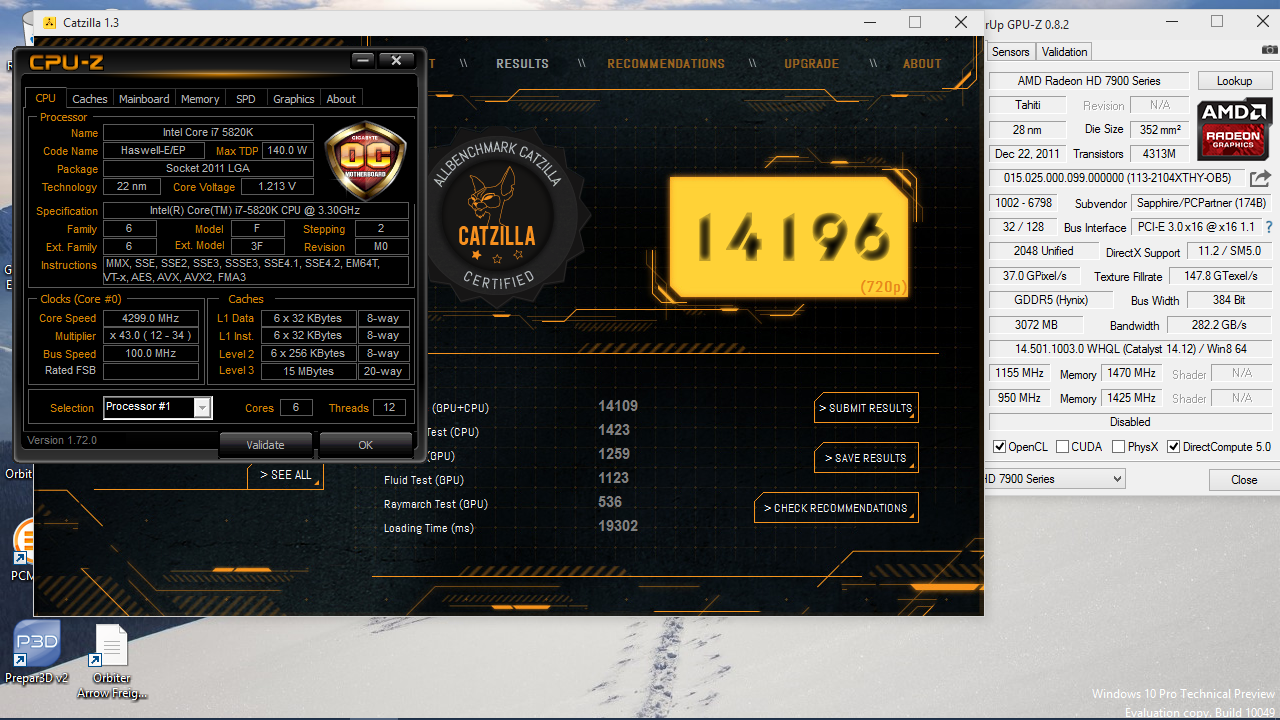Click the Cores value 6
This screenshot has width=1280, height=720.
pos(295,408)
